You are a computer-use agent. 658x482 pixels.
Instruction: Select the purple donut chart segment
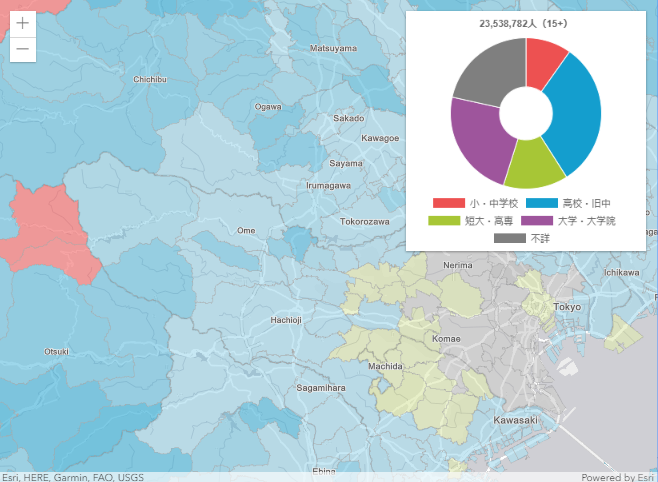(x=479, y=138)
